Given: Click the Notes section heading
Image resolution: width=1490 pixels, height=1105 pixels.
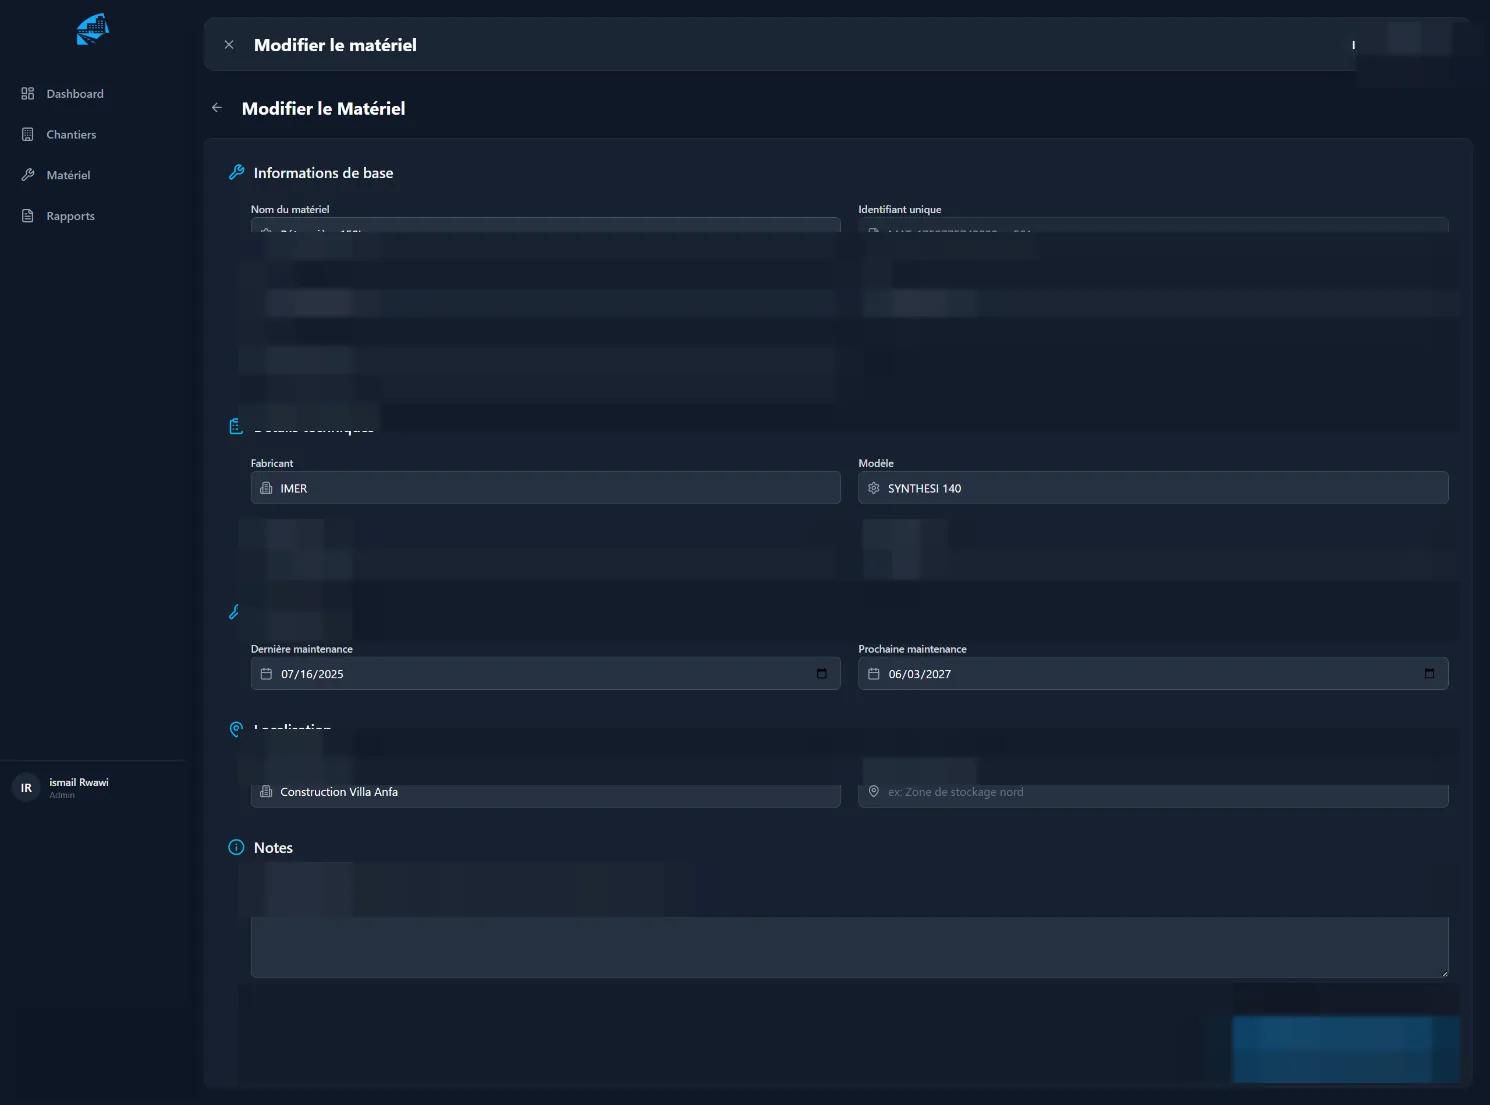Looking at the screenshot, I should pos(273,848).
